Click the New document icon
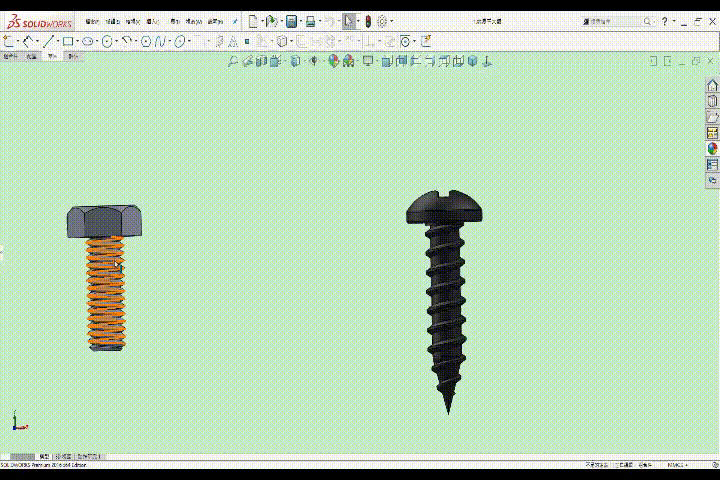Viewport: 720px width, 480px height. point(253,21)
